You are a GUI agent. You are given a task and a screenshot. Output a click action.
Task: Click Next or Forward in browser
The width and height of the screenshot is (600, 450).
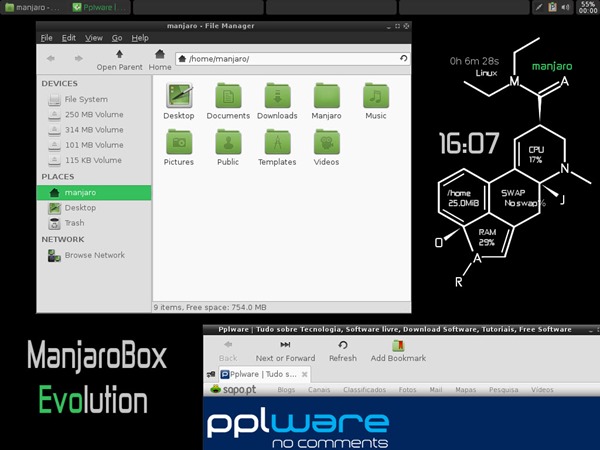[x=285, y=351]
